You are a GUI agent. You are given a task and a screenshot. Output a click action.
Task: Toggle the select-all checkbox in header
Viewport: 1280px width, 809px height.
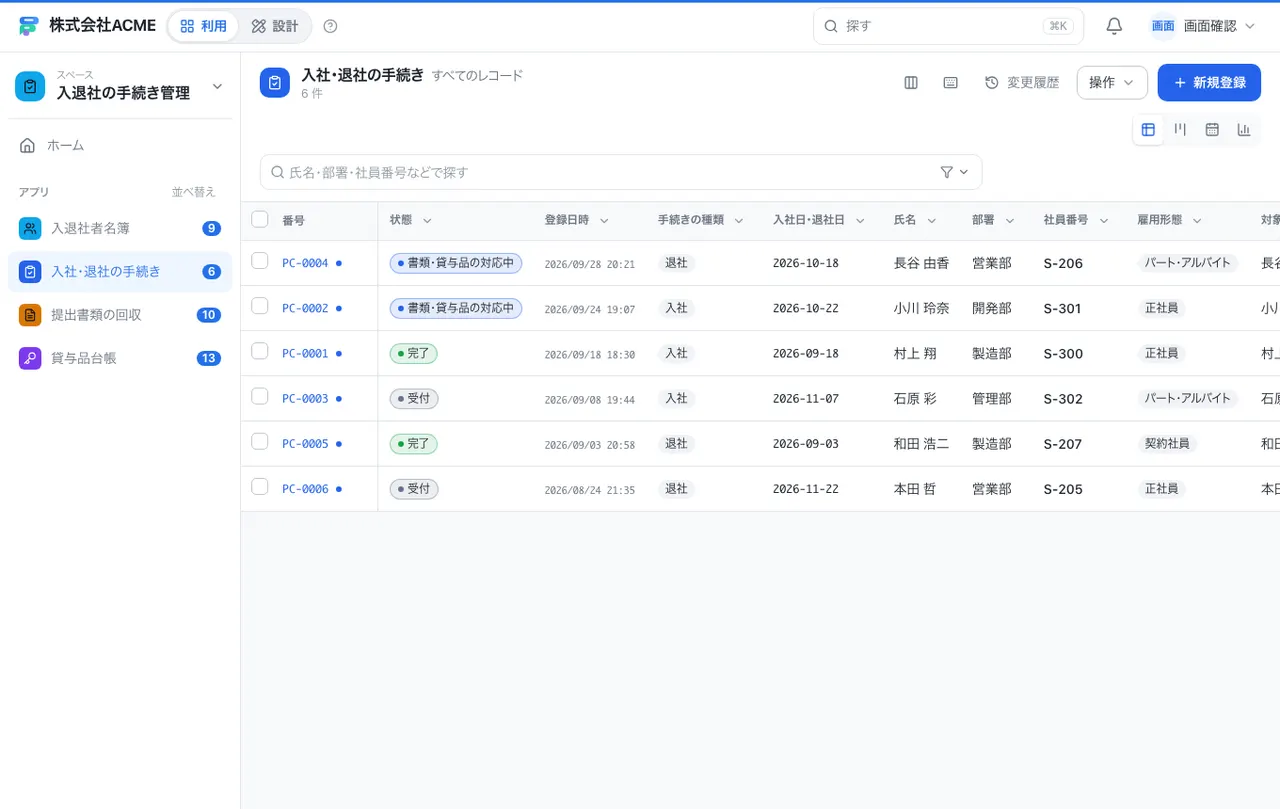pos(260,219)
